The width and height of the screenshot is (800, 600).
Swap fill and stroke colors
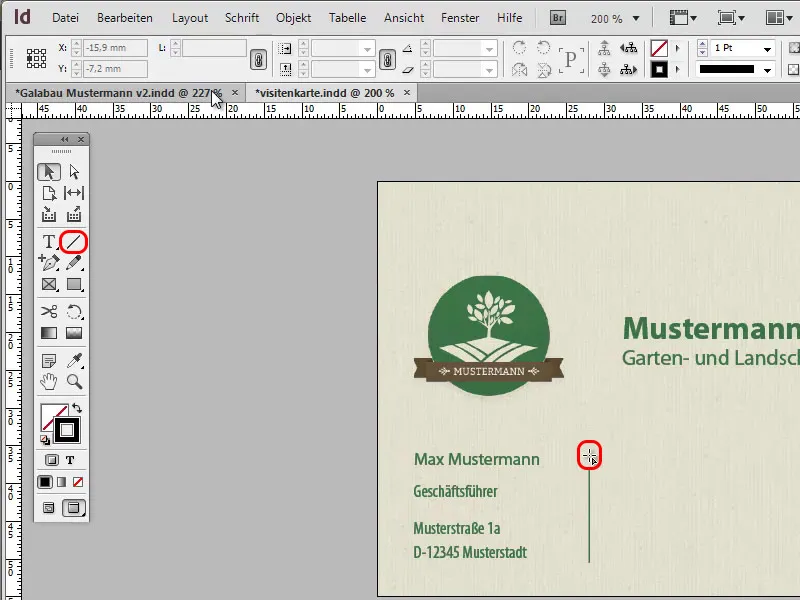click(77, 408)
